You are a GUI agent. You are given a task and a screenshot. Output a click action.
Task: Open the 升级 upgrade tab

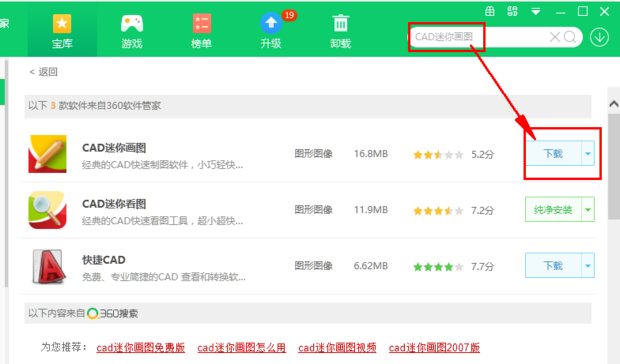coord(271,31)
